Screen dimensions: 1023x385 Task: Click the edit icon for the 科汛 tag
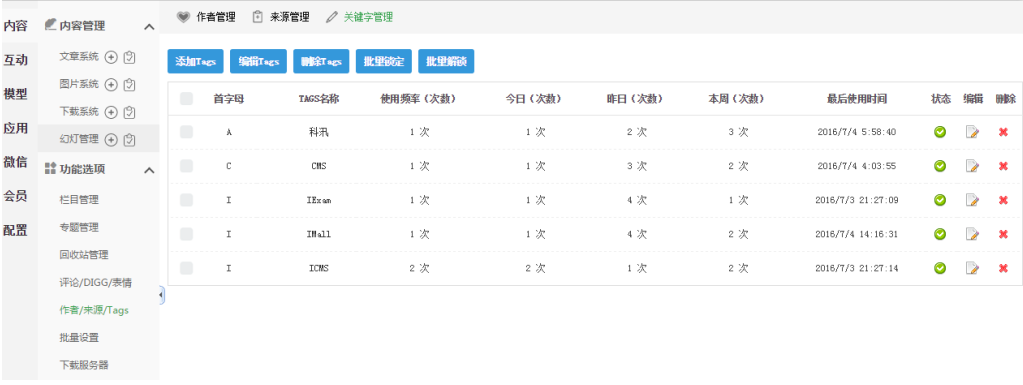point(972,132)
